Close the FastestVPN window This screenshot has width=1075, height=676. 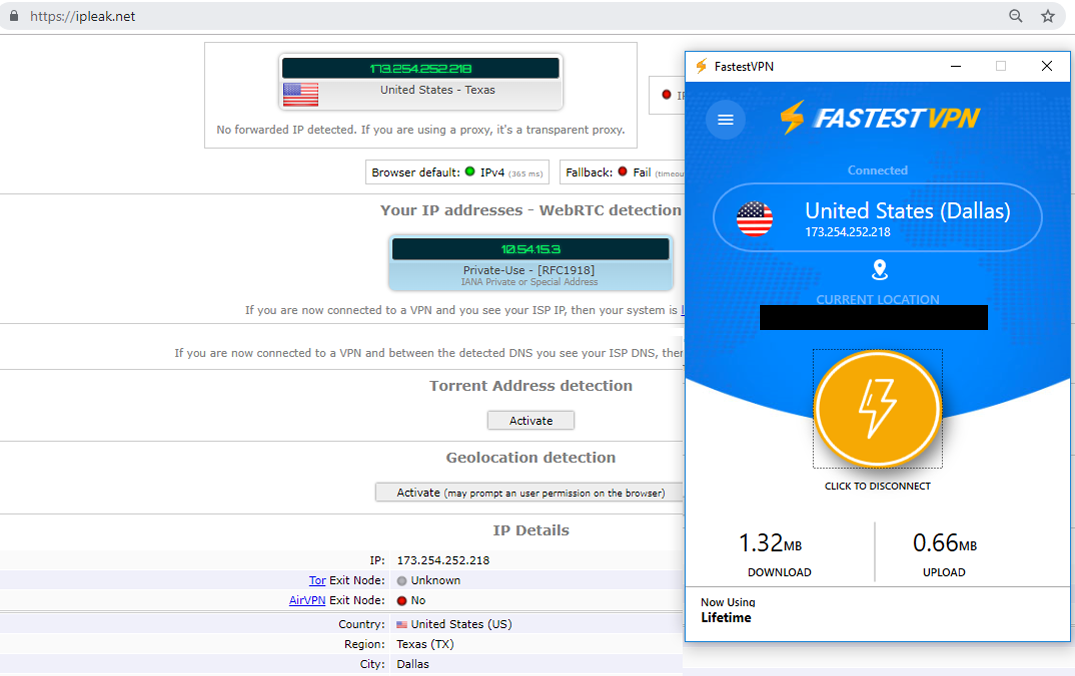(1046, 66)
